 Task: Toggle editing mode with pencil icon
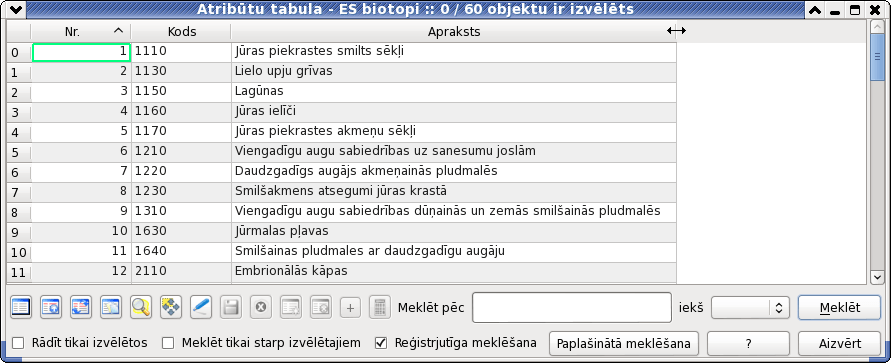coord(201,307)
